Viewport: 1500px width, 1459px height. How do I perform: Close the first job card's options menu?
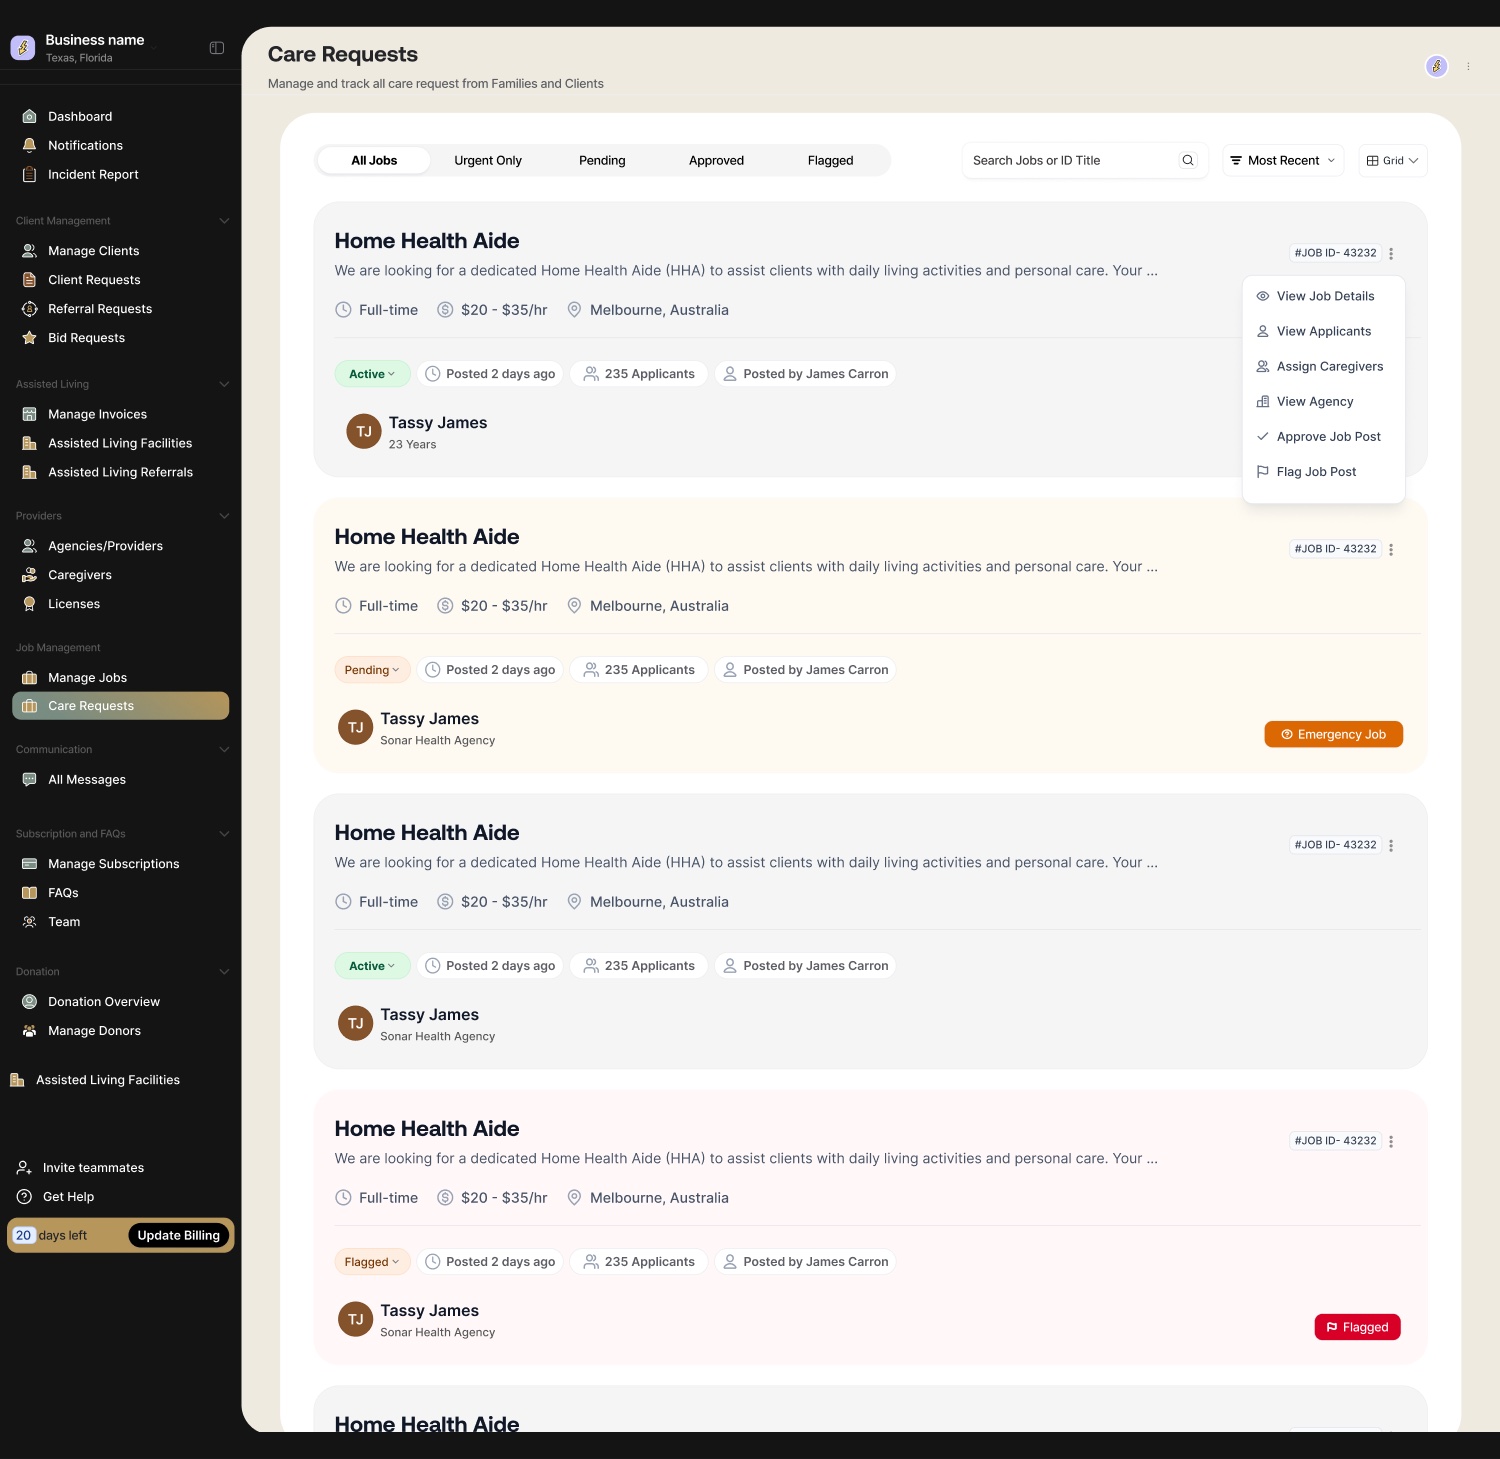(1391, 253)
